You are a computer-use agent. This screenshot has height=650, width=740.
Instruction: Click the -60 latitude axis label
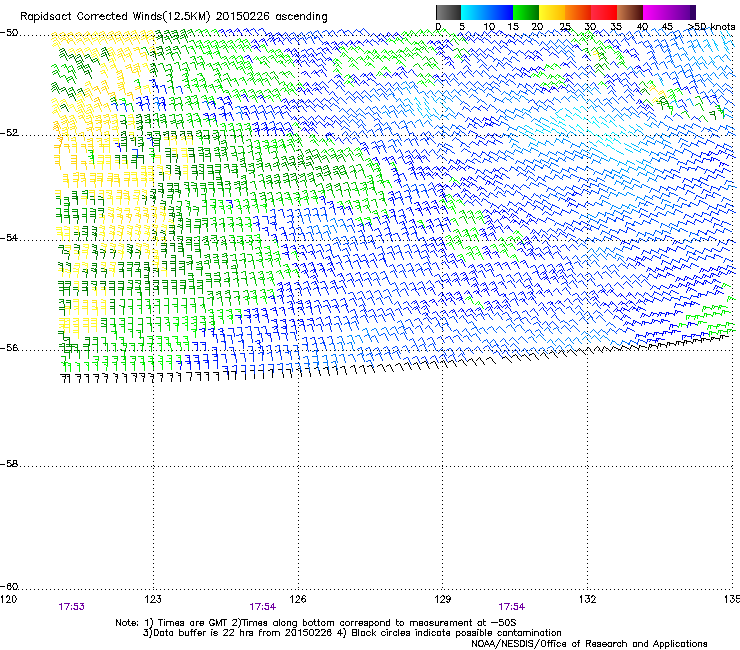coord(9,587)
